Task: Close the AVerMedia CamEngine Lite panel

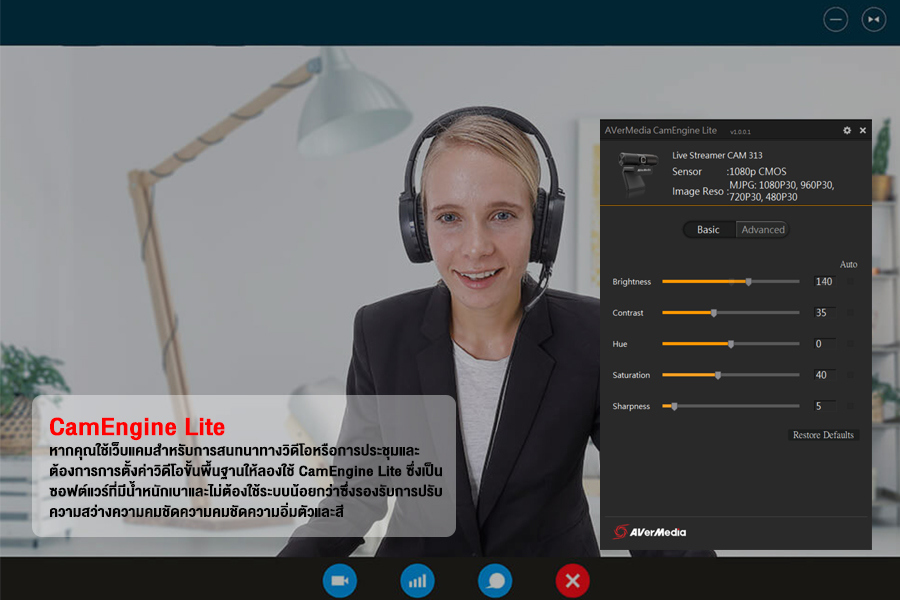Action: point(863,130)
